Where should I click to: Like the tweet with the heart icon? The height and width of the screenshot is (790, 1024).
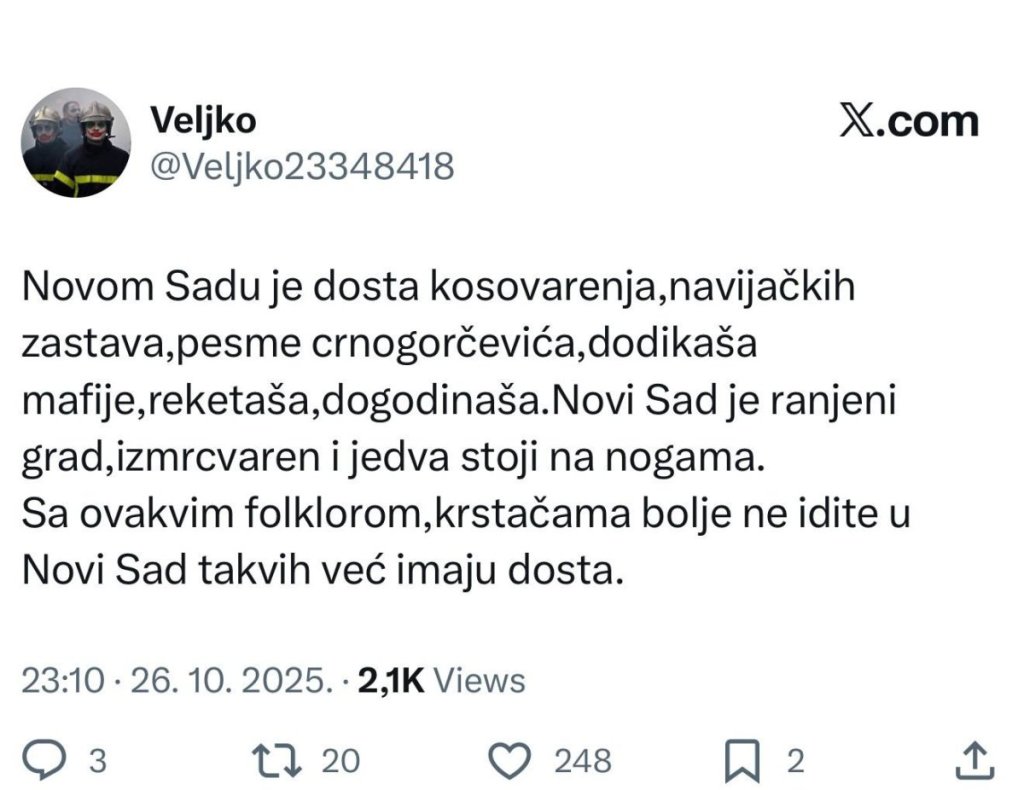click(514, 760)
